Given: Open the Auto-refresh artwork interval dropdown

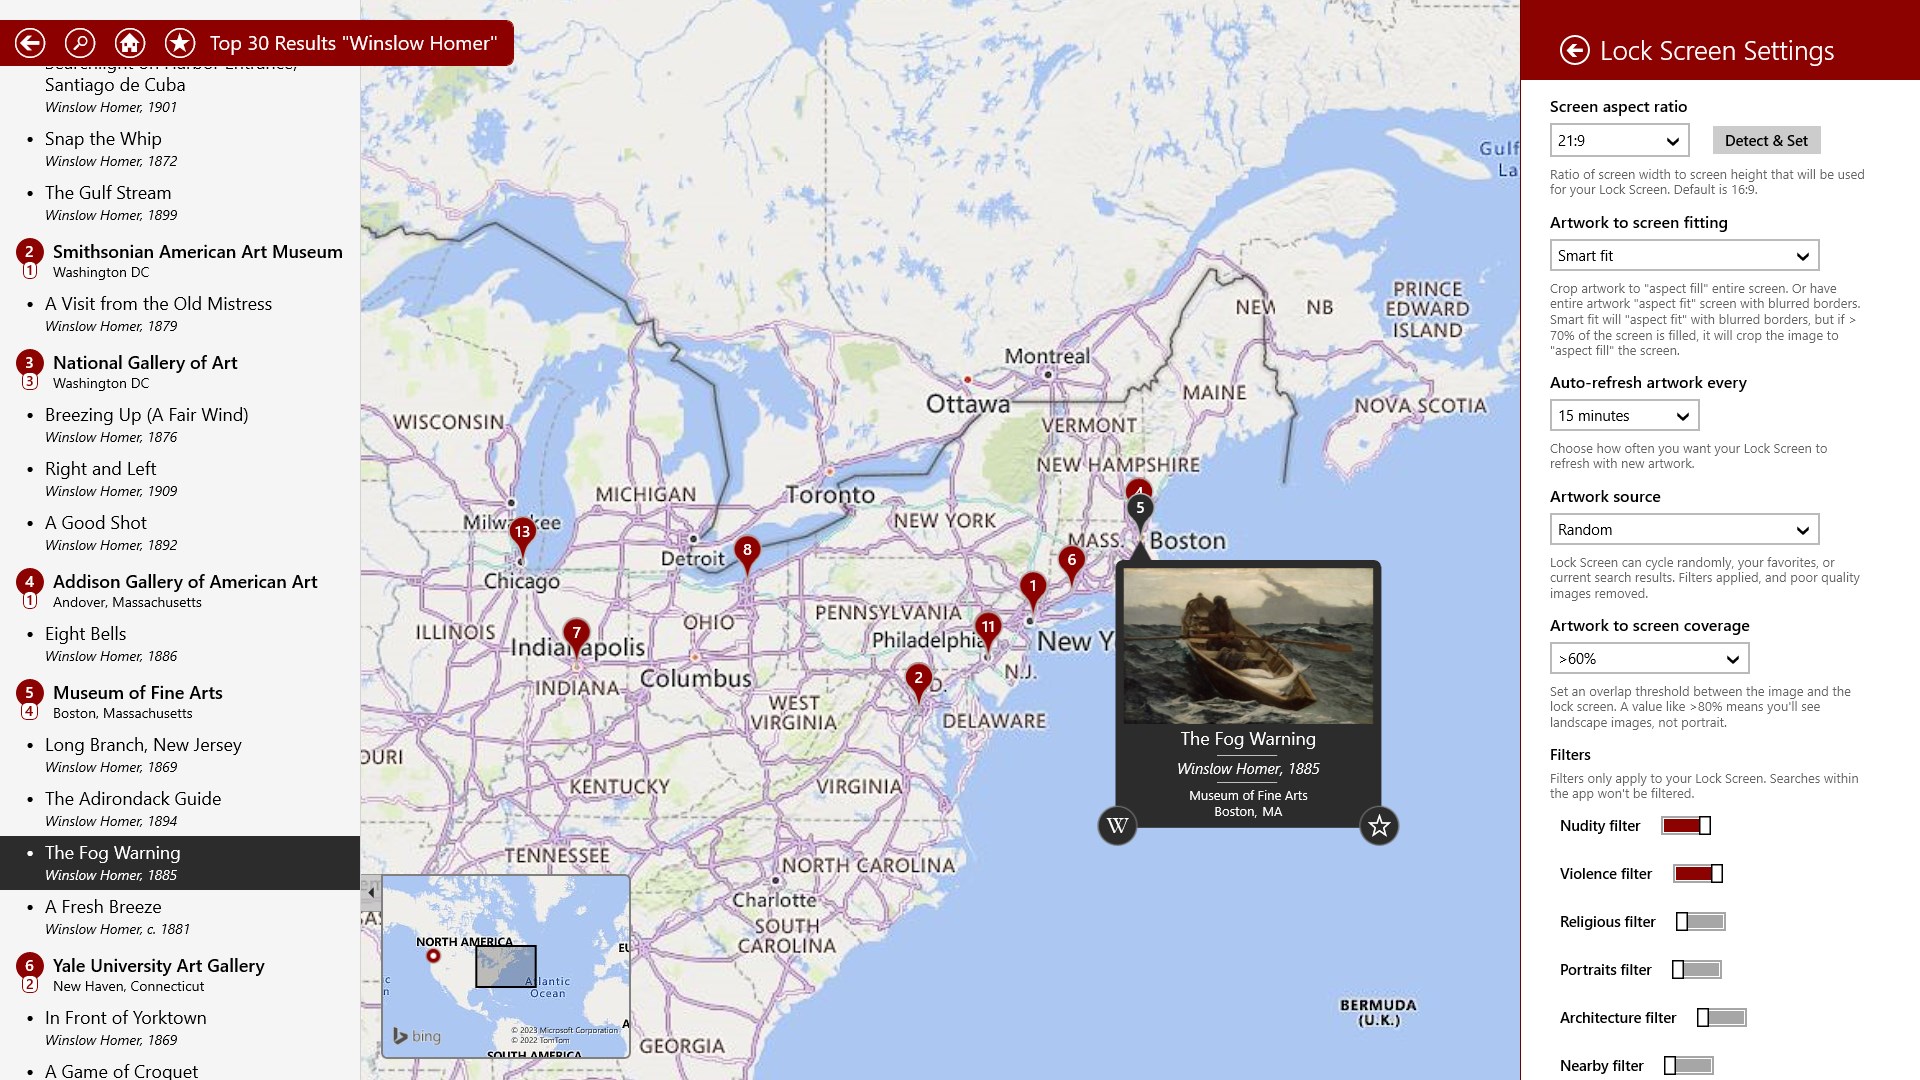Looking at the screenshot, I should coord(1624,415).
